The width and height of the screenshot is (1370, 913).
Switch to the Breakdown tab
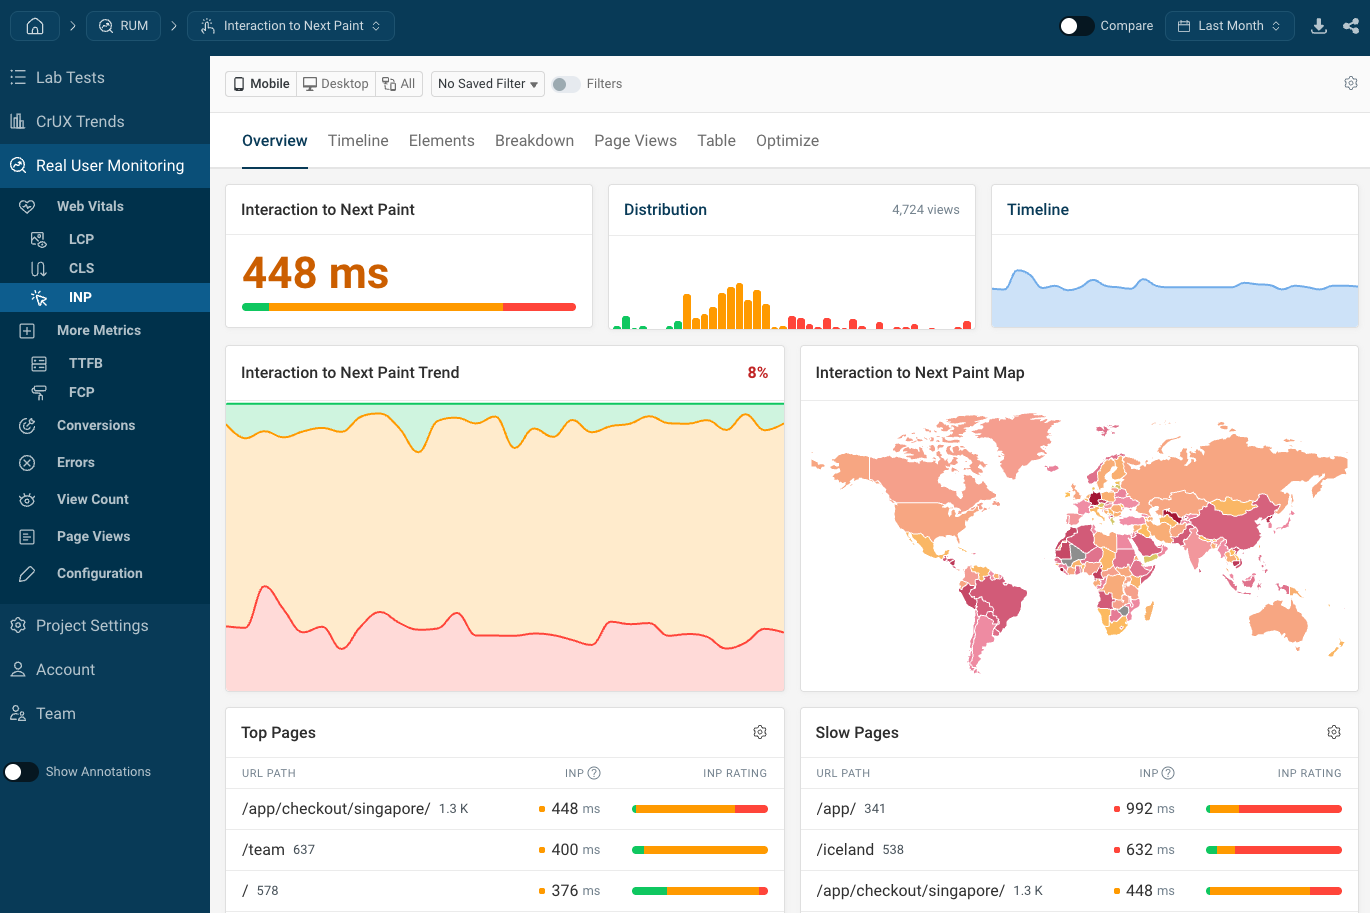point(534,140)
